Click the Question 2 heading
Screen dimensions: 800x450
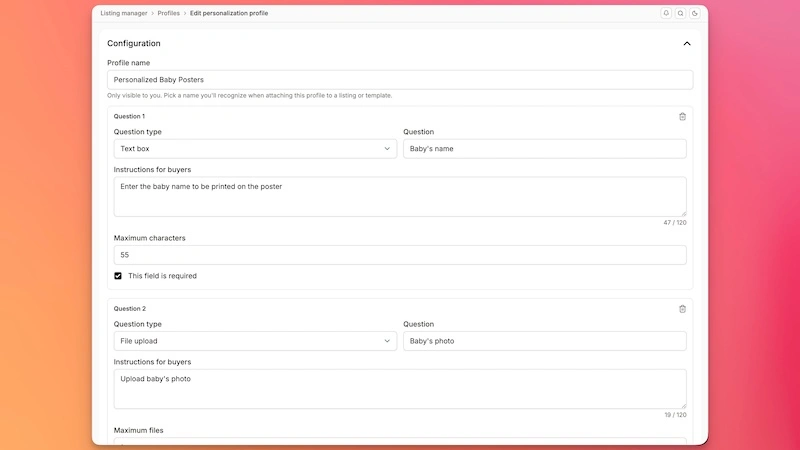(130, 309)
